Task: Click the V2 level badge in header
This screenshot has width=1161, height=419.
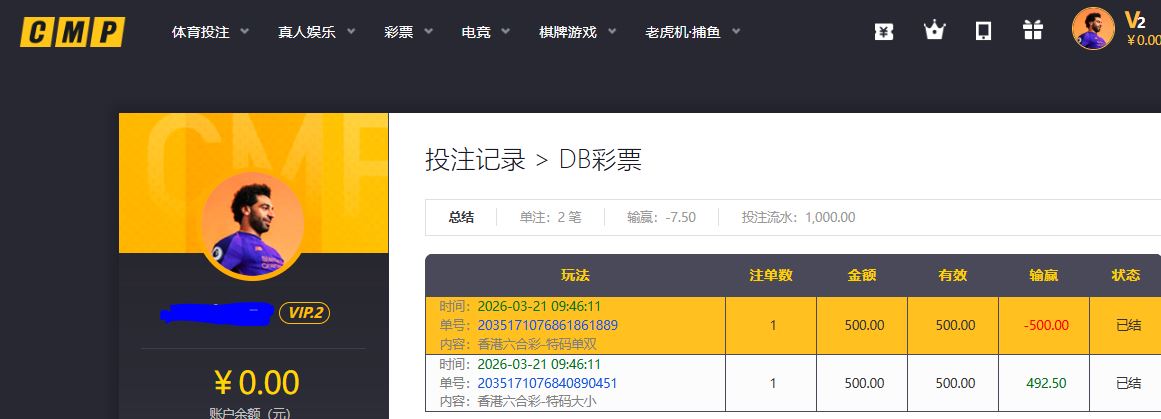Action: 1134,20
